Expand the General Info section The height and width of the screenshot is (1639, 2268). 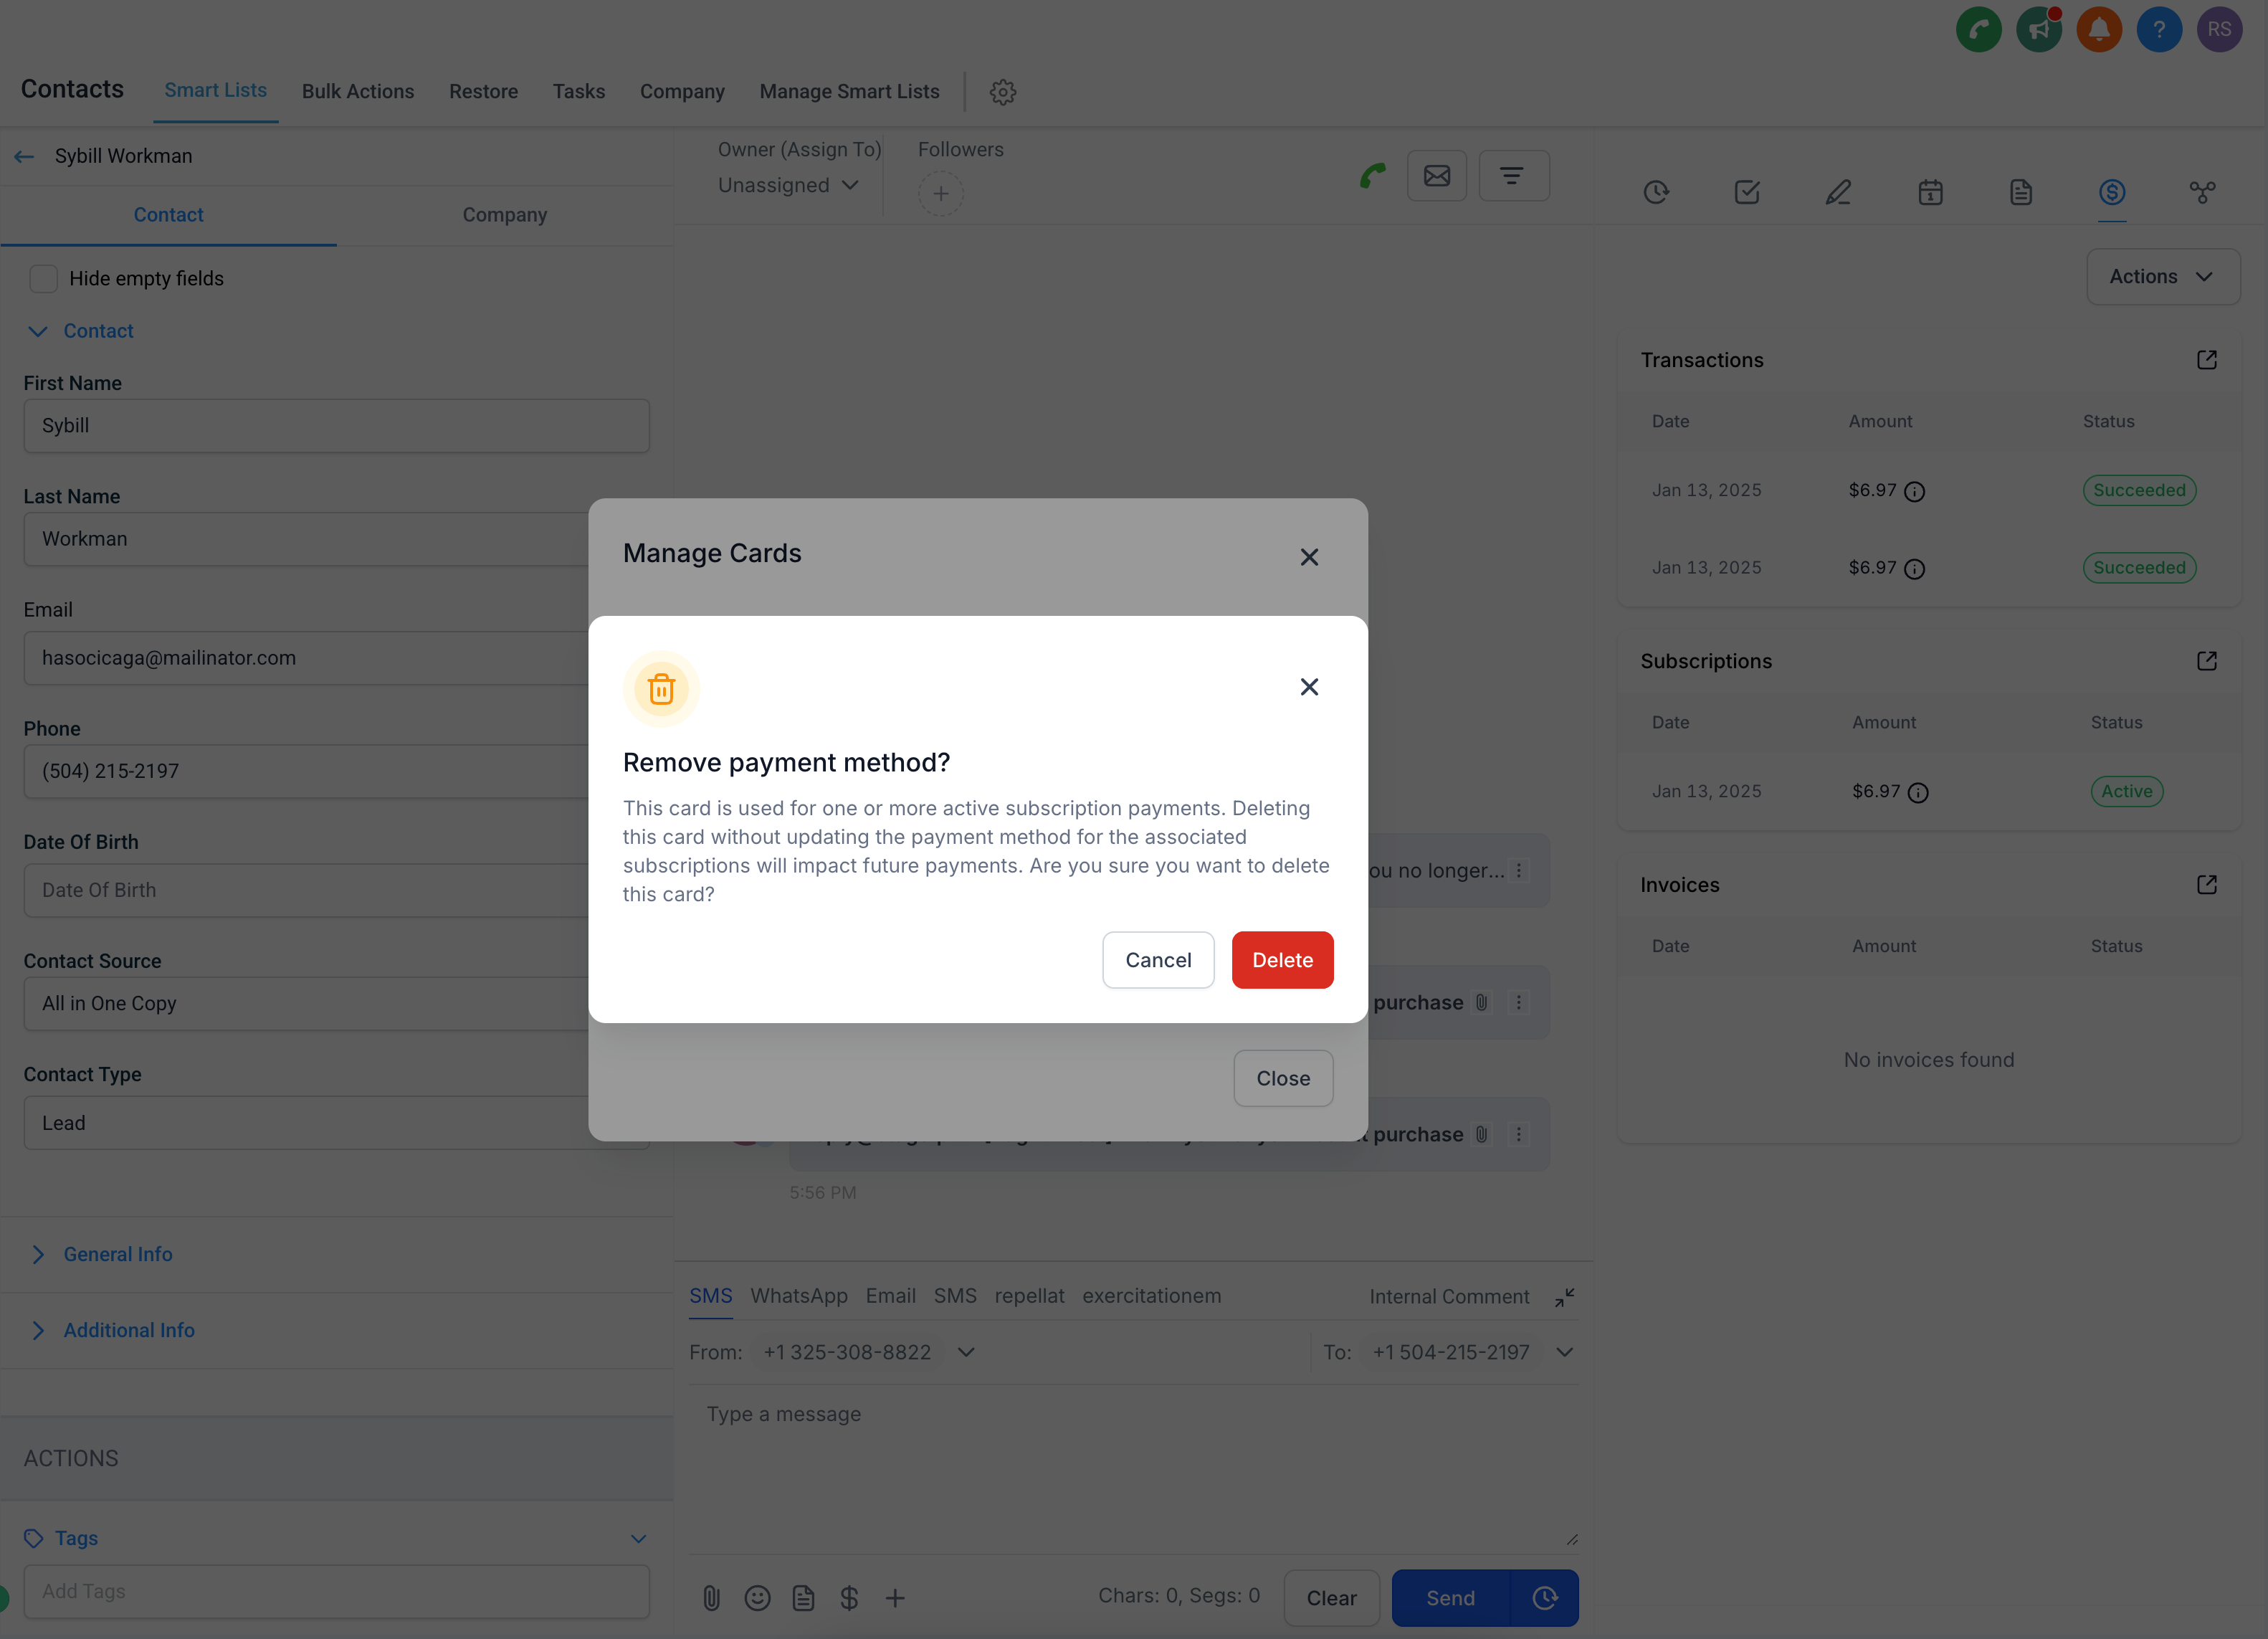(x=117, y=1254)
